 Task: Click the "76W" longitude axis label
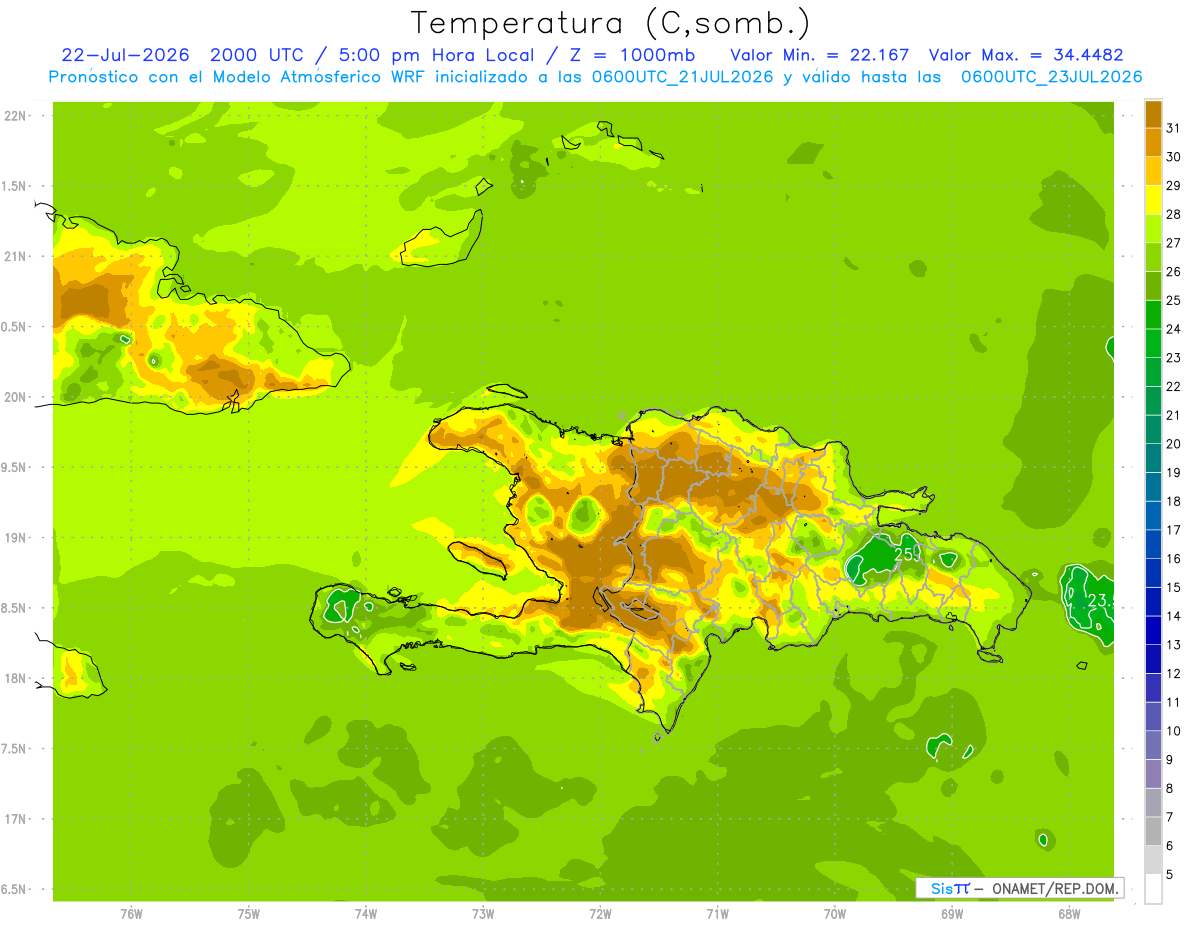[131, 913]
